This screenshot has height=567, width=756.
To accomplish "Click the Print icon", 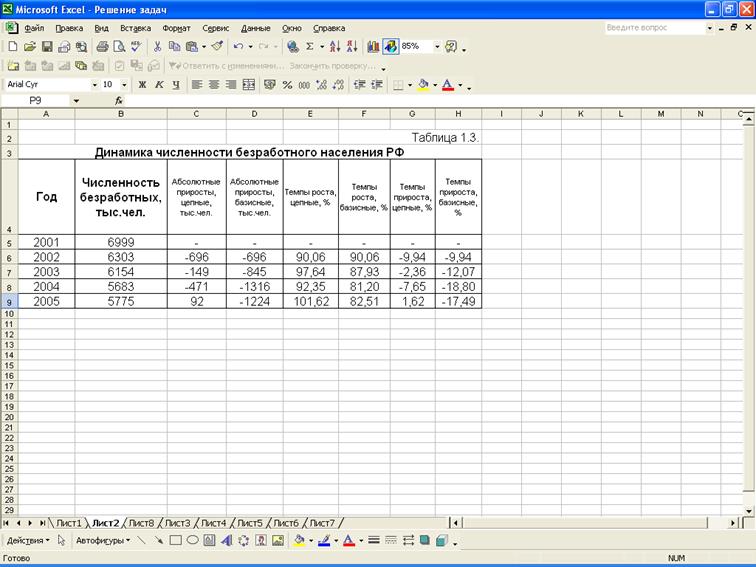I will point(102,46).
